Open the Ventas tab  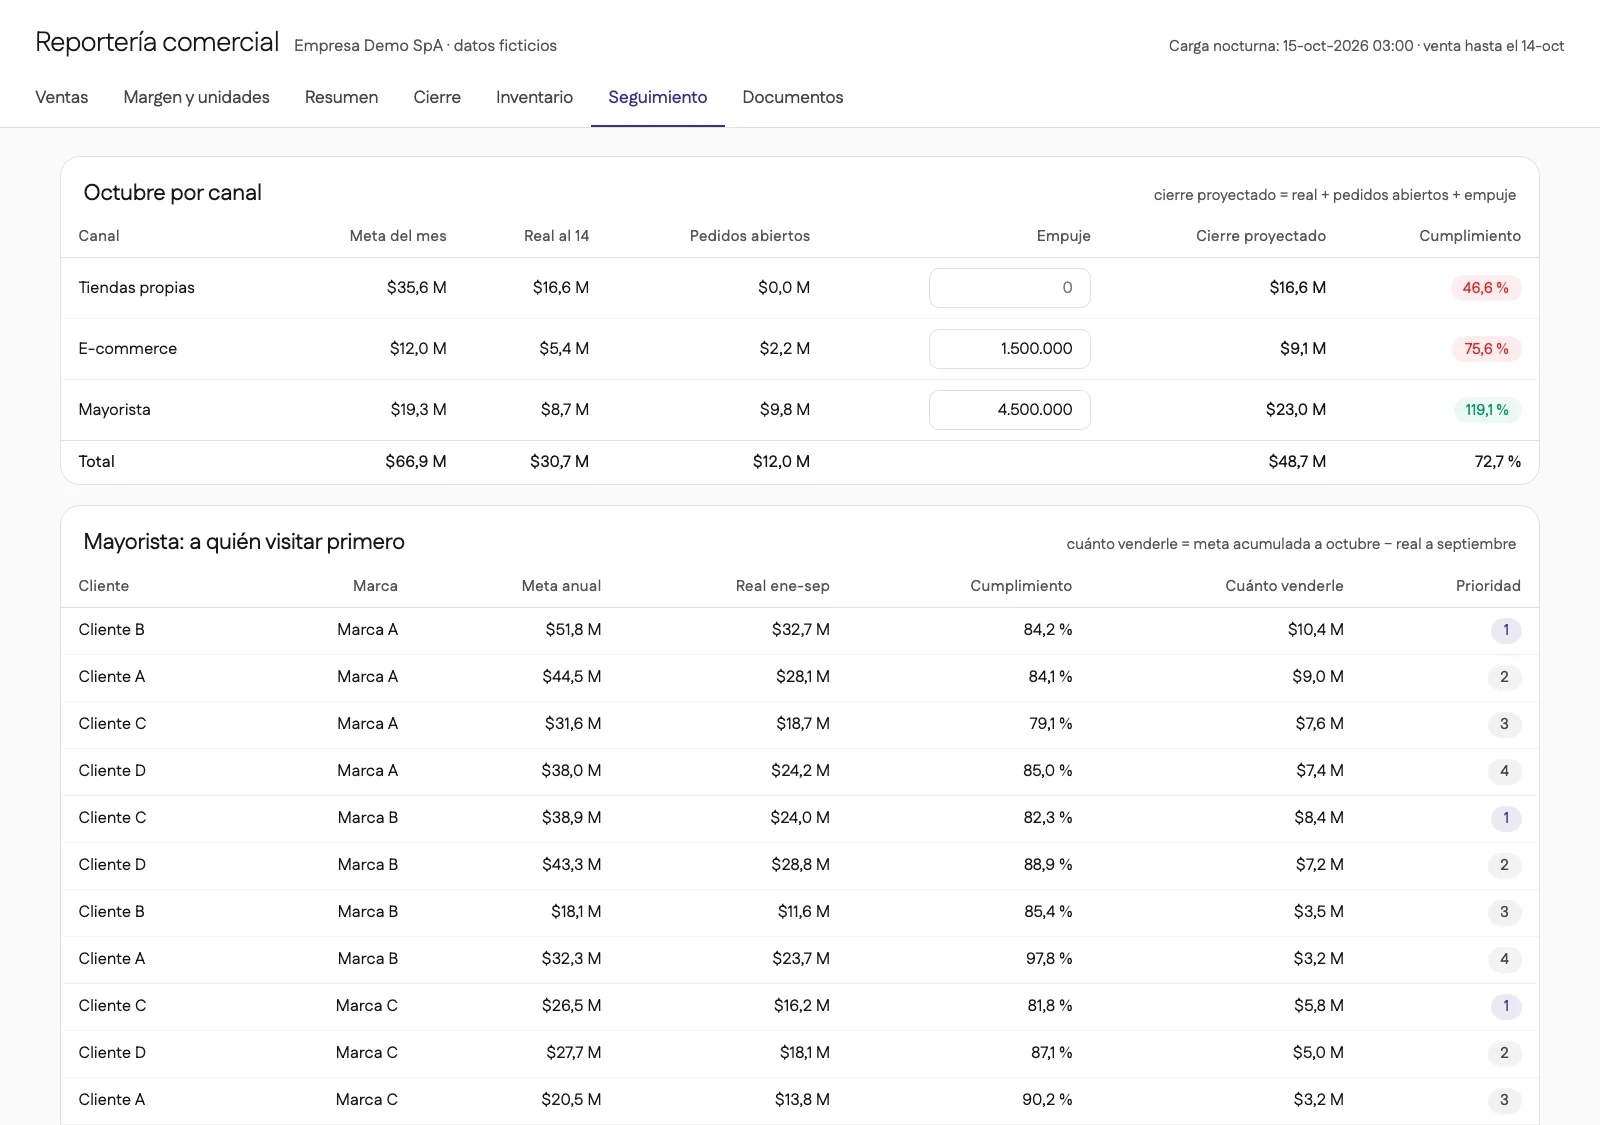61,97
